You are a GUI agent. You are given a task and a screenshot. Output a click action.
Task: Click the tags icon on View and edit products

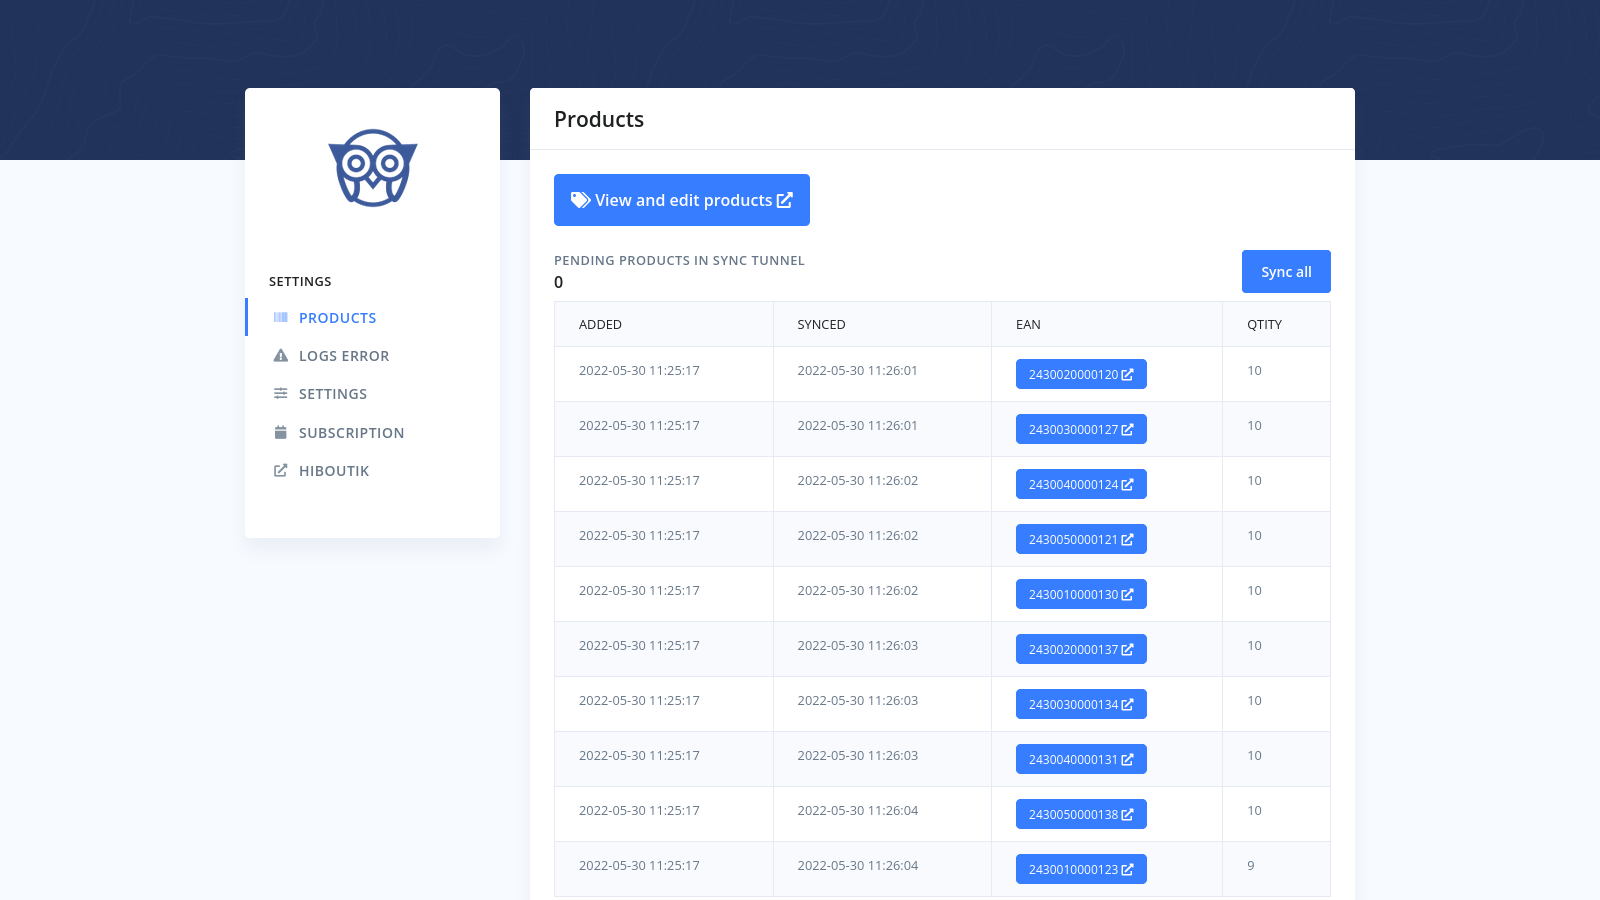point(581,200)
